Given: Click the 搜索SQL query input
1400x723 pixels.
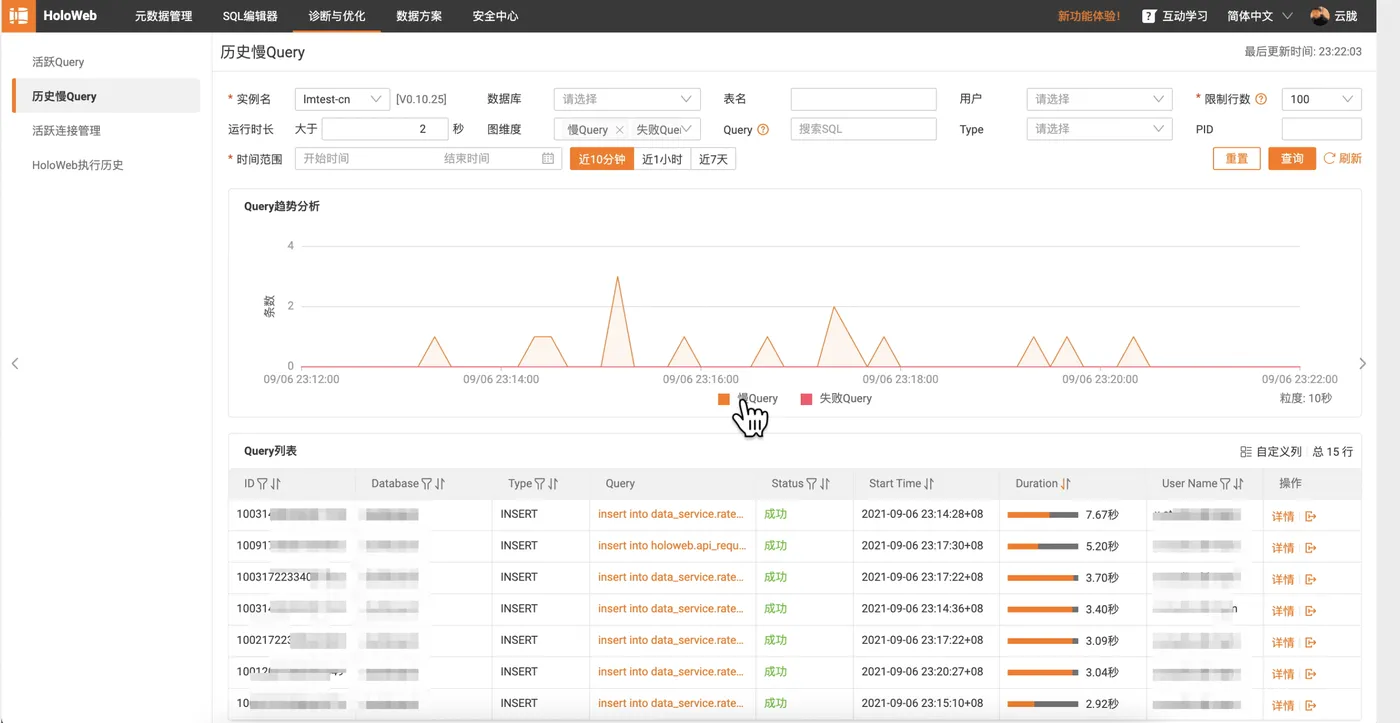Looking at the screenshot, I should point(863,129).
